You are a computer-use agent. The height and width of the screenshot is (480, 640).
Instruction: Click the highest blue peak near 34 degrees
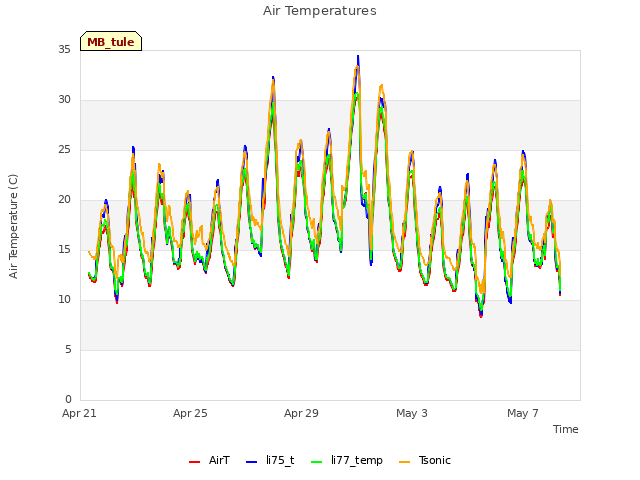tap(358, 56)
